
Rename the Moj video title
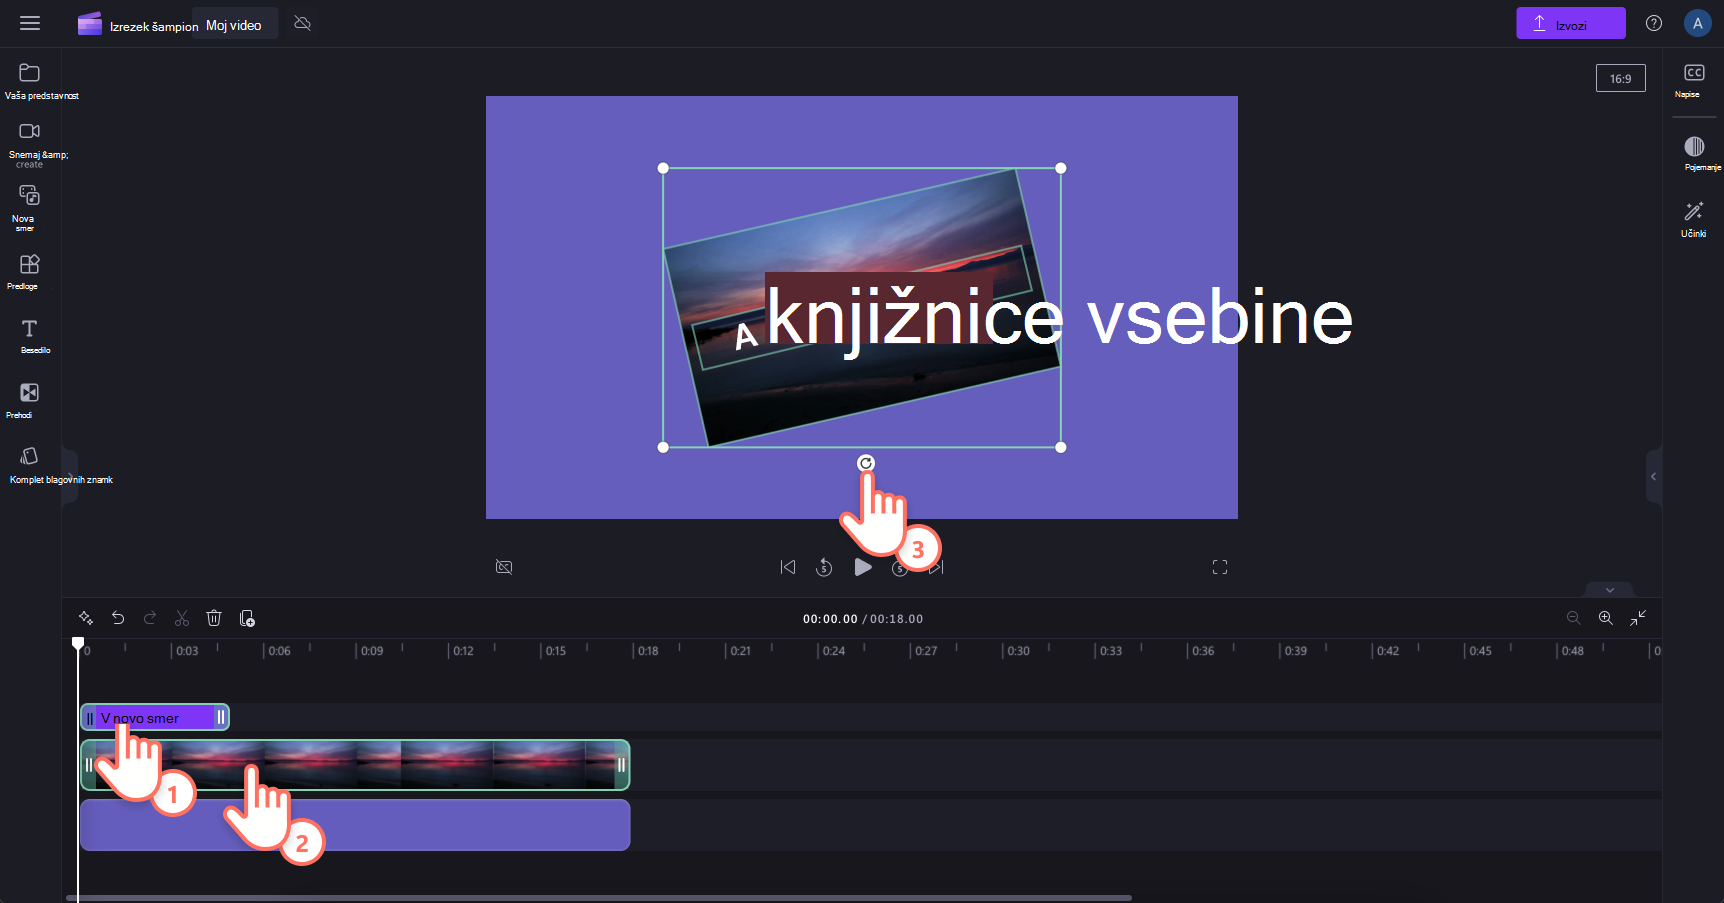tap(234, 25)
